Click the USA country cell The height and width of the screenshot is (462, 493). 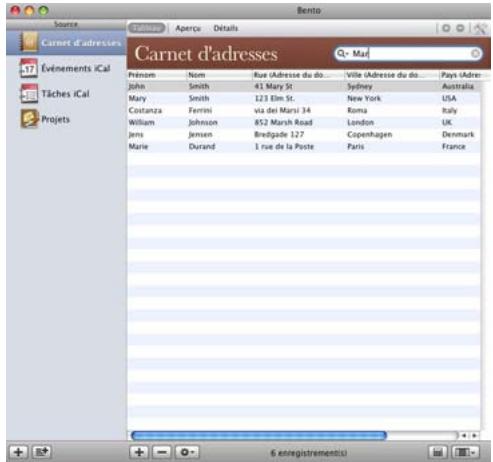pyautogui.click(x=449, y=98)
